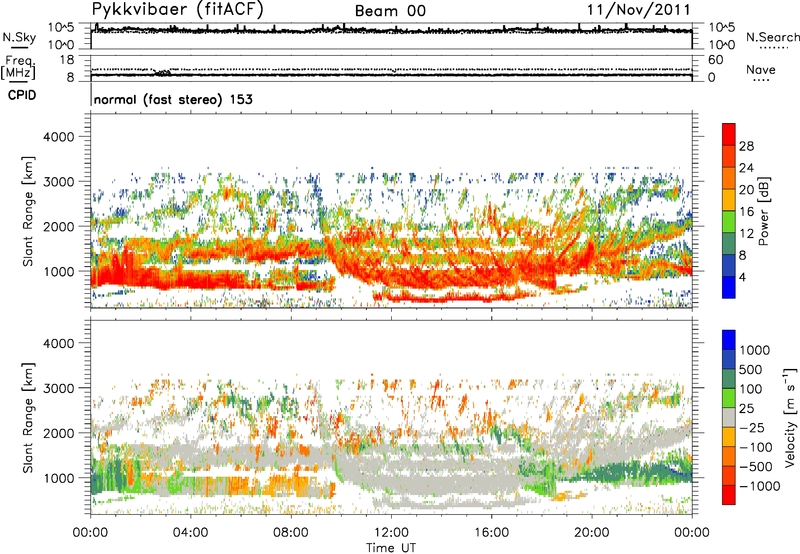800x554 pixels.
Task: Click the "Nave" legend label
Action: [x=761, y=70]
